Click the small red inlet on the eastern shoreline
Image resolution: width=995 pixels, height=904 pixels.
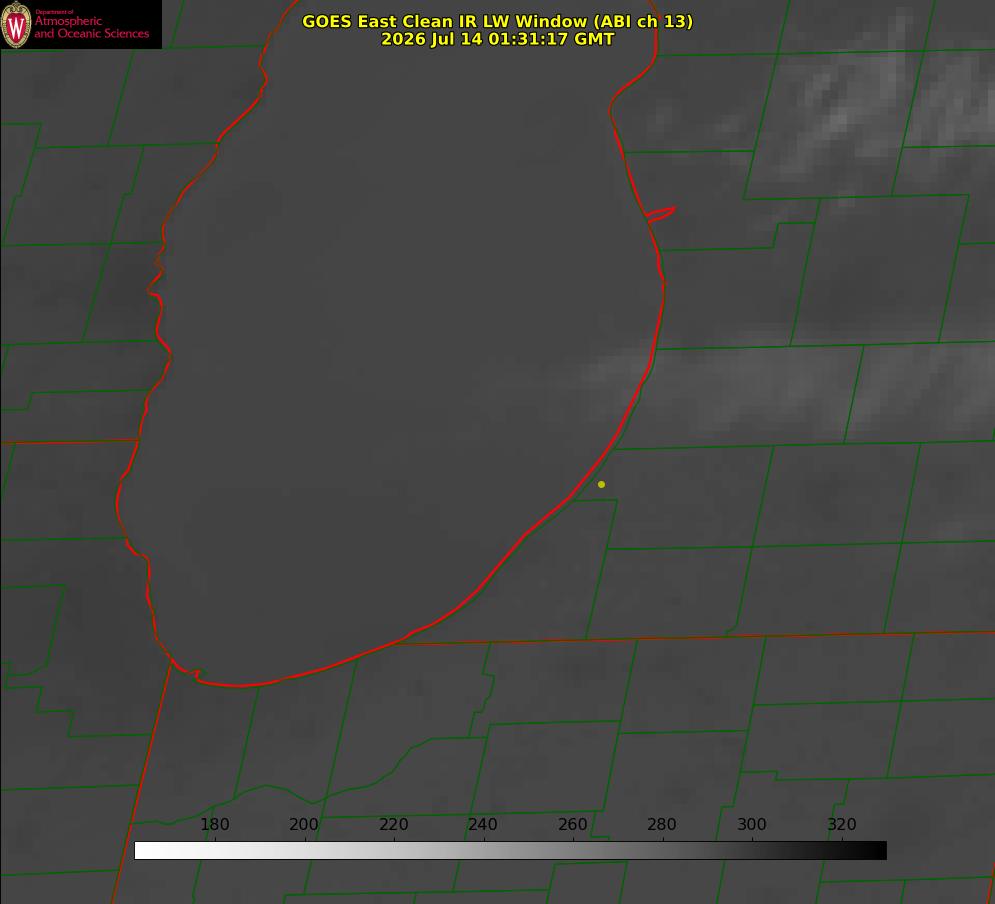pos(661,214)
